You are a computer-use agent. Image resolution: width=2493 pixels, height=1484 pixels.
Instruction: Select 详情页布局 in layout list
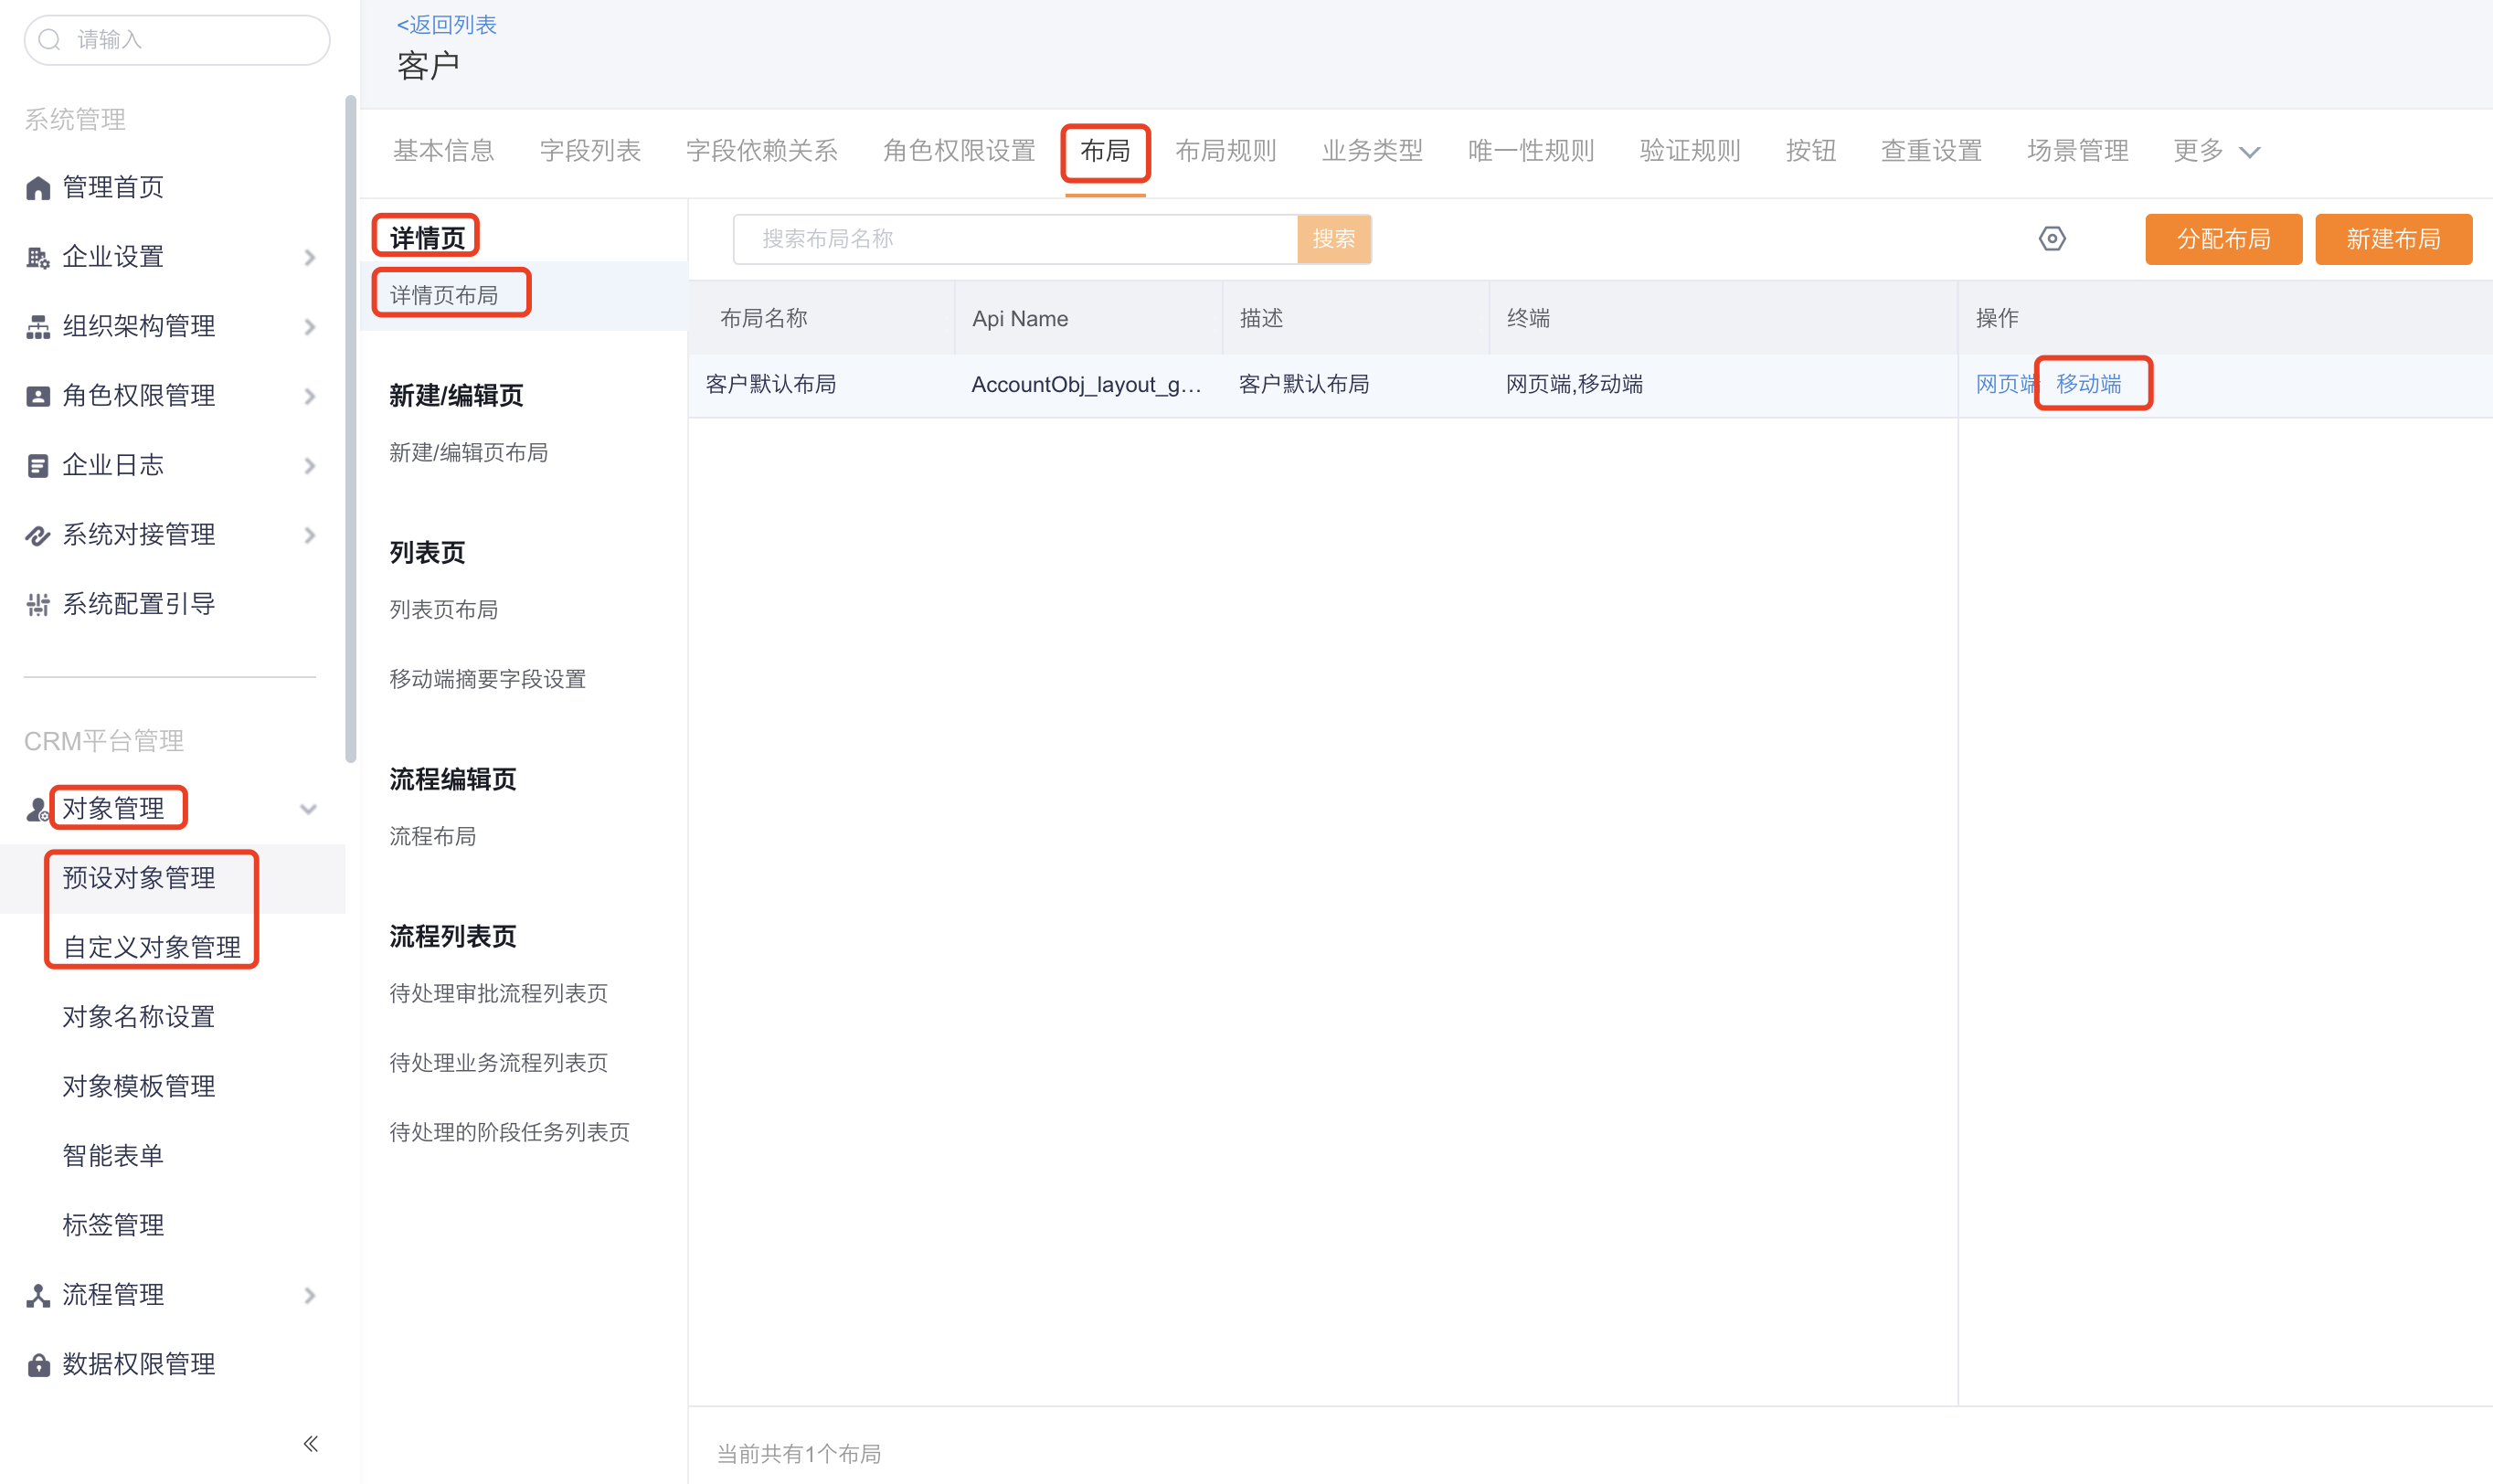pos(523,296)
